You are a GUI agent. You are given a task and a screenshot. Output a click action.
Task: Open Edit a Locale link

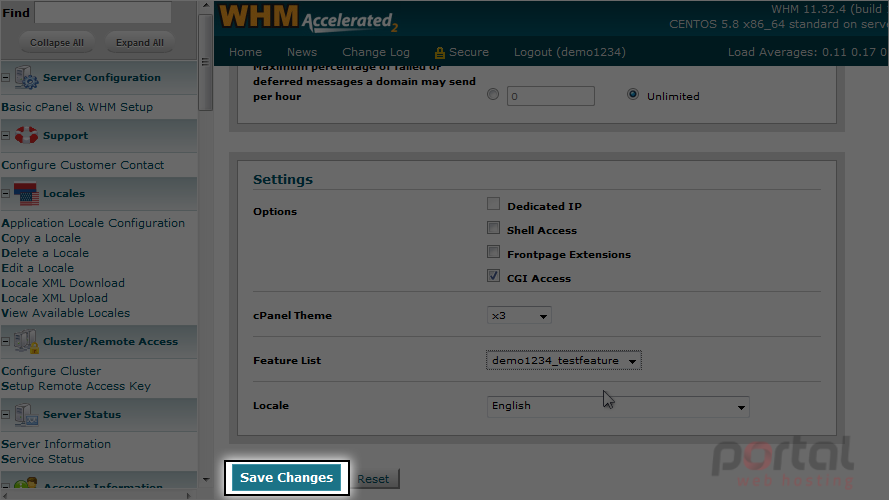(37, 268)
